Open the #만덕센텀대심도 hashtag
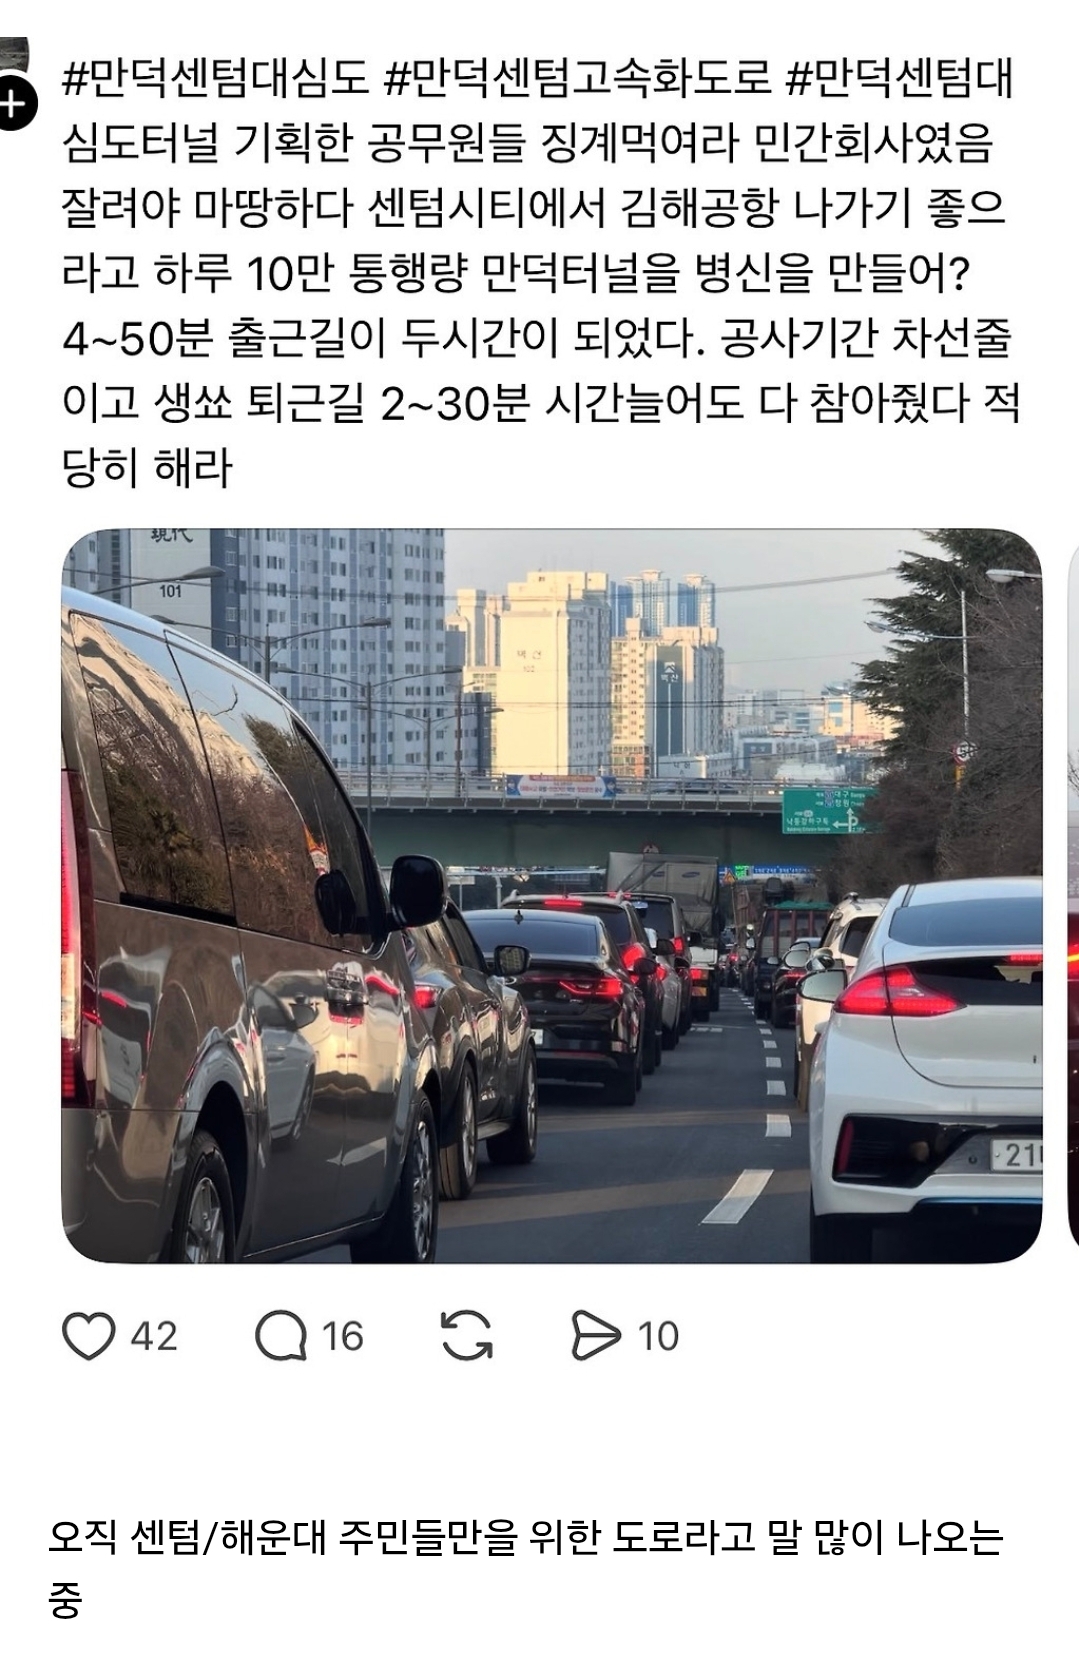Viewport: 1079px width, 1659px height. click(216, 79)
